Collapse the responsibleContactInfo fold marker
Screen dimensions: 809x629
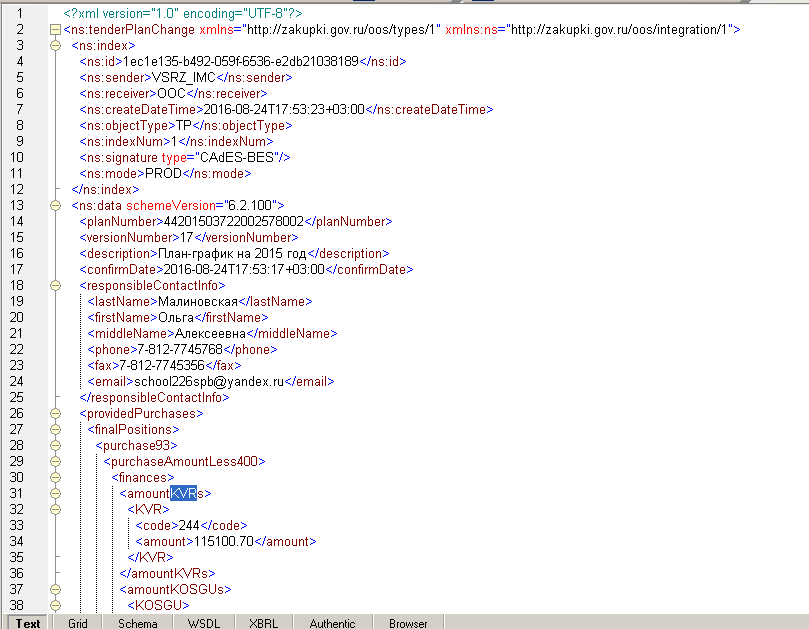tap(55, 286)
